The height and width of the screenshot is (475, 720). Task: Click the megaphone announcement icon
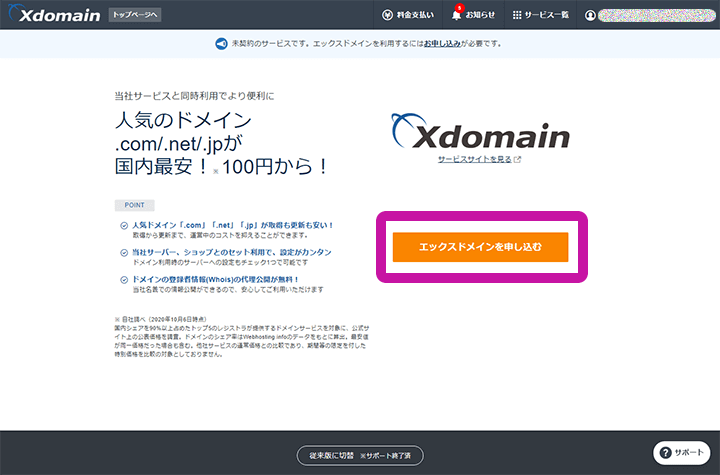click(x=221, y=44)
